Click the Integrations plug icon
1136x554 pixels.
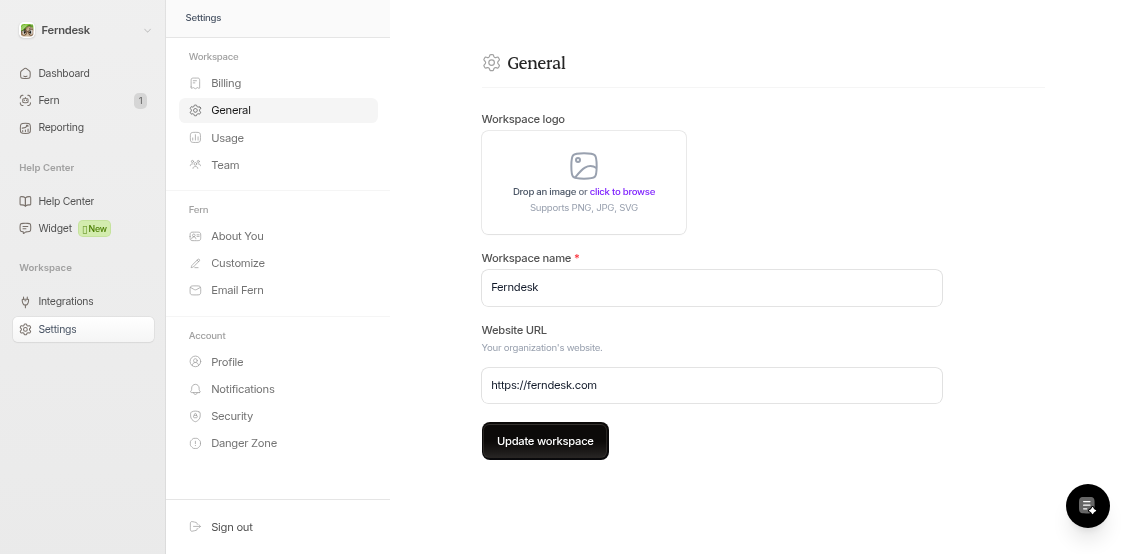click(25, 301)
